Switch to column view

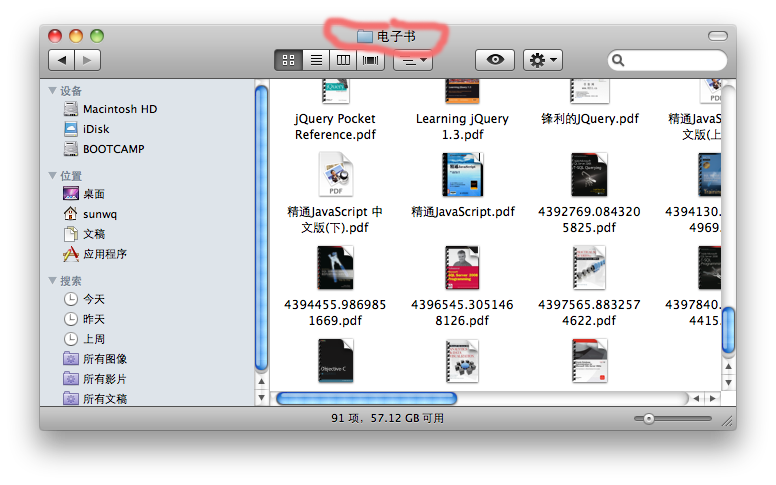[x=343, y=60]
